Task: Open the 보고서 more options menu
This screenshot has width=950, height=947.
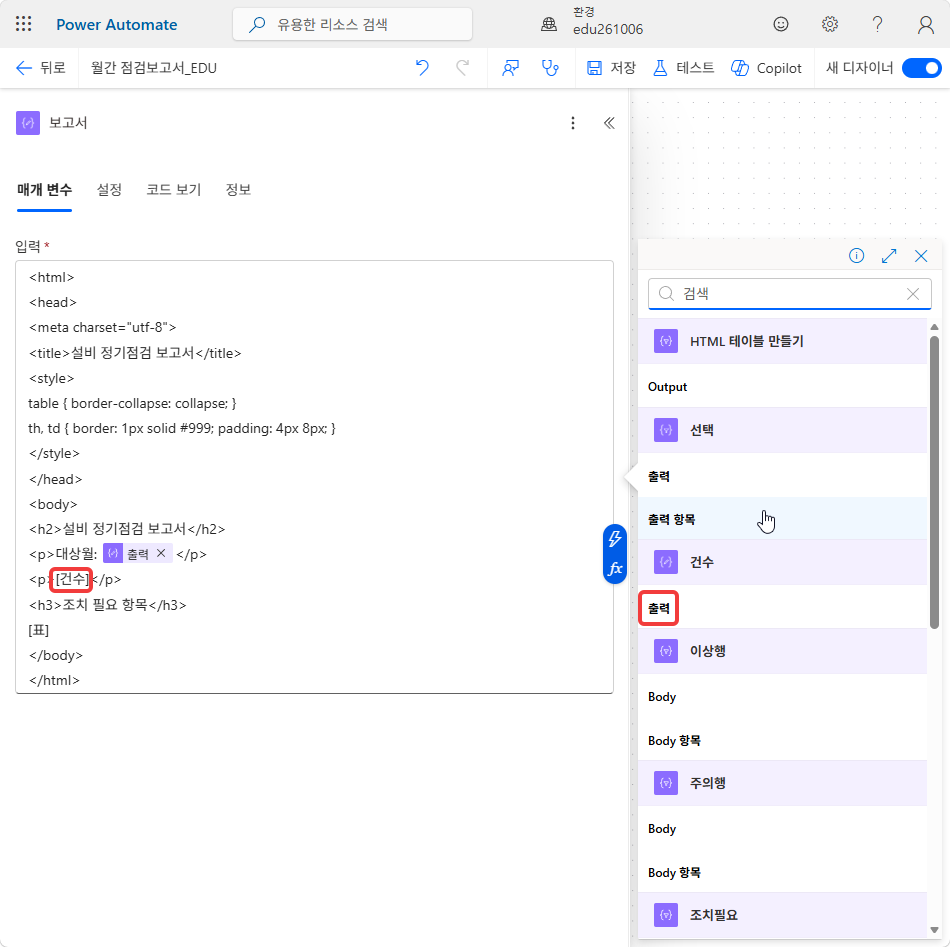Action: tap(573, 123)
